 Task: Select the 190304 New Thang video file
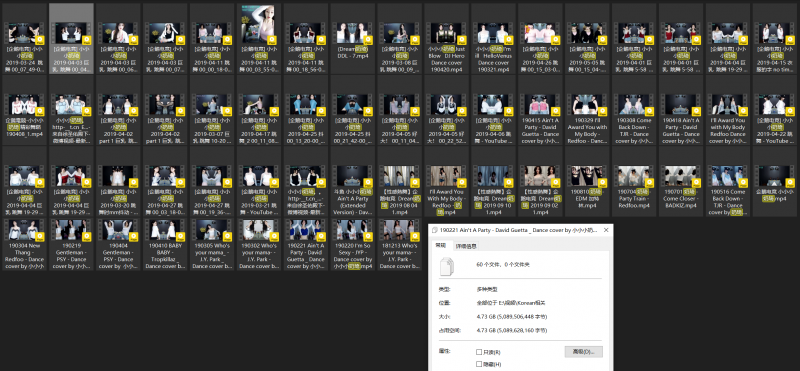click(24, 244)
